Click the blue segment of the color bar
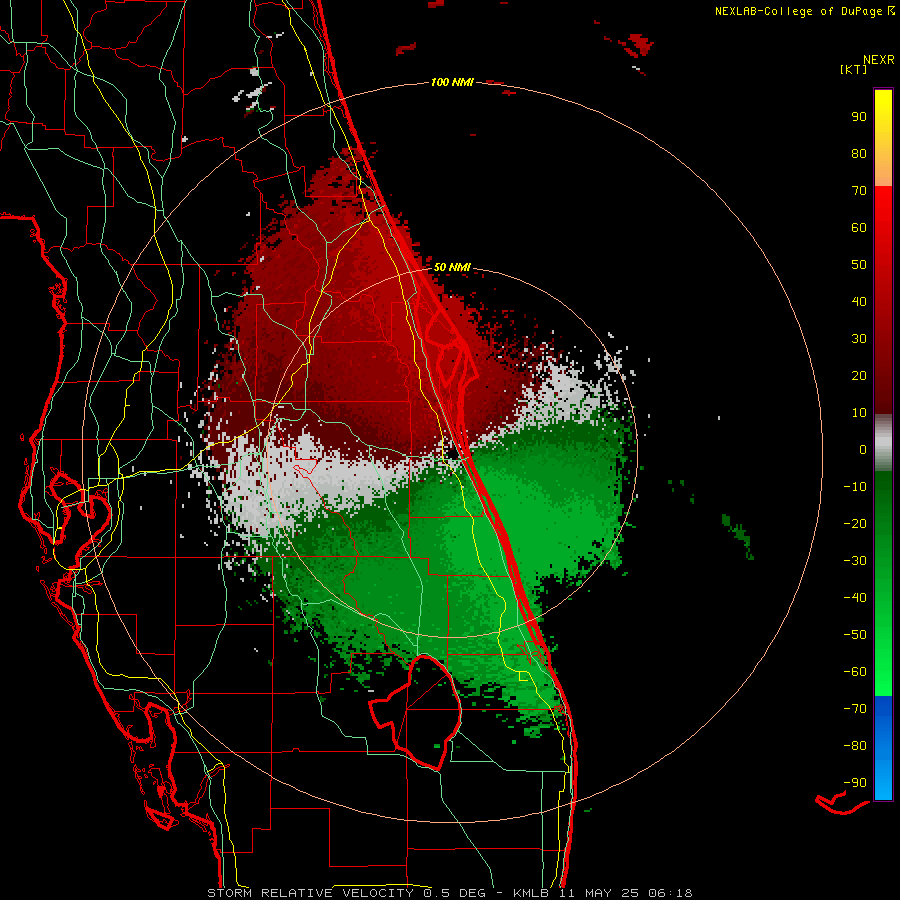Image resolution: width=900 pixels, height=900 pixels. (x=883, y=748)
